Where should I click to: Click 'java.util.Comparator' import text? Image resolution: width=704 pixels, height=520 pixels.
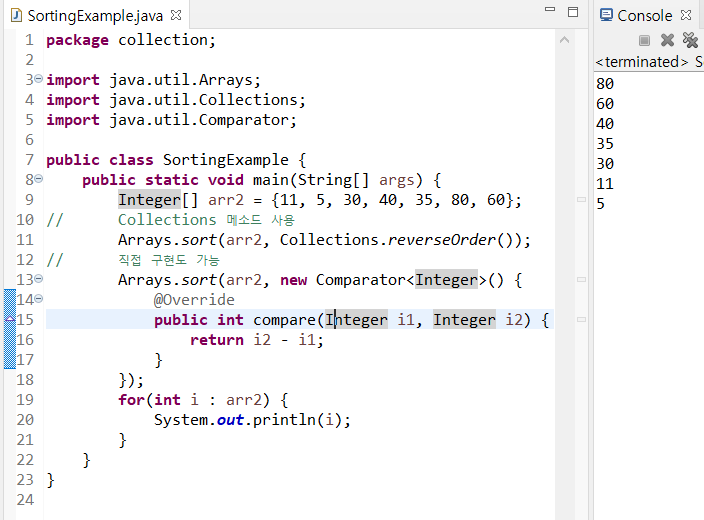199,120
